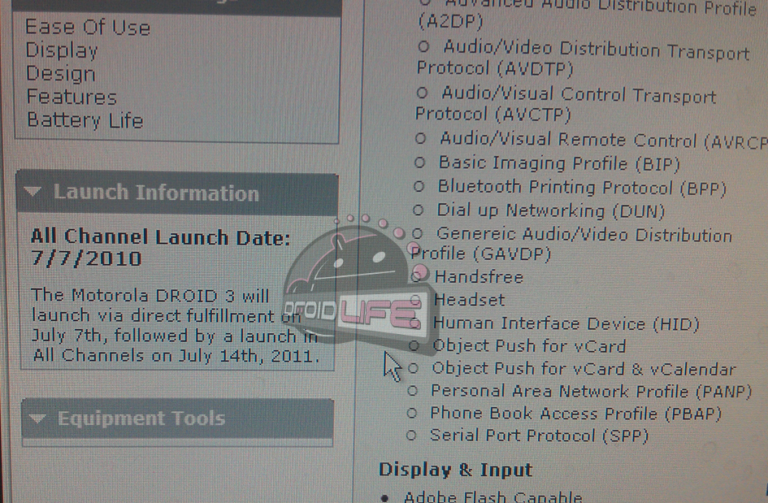Click the Human Interface Device (HID) entry
768x503 pixels.
pos(567,323)
